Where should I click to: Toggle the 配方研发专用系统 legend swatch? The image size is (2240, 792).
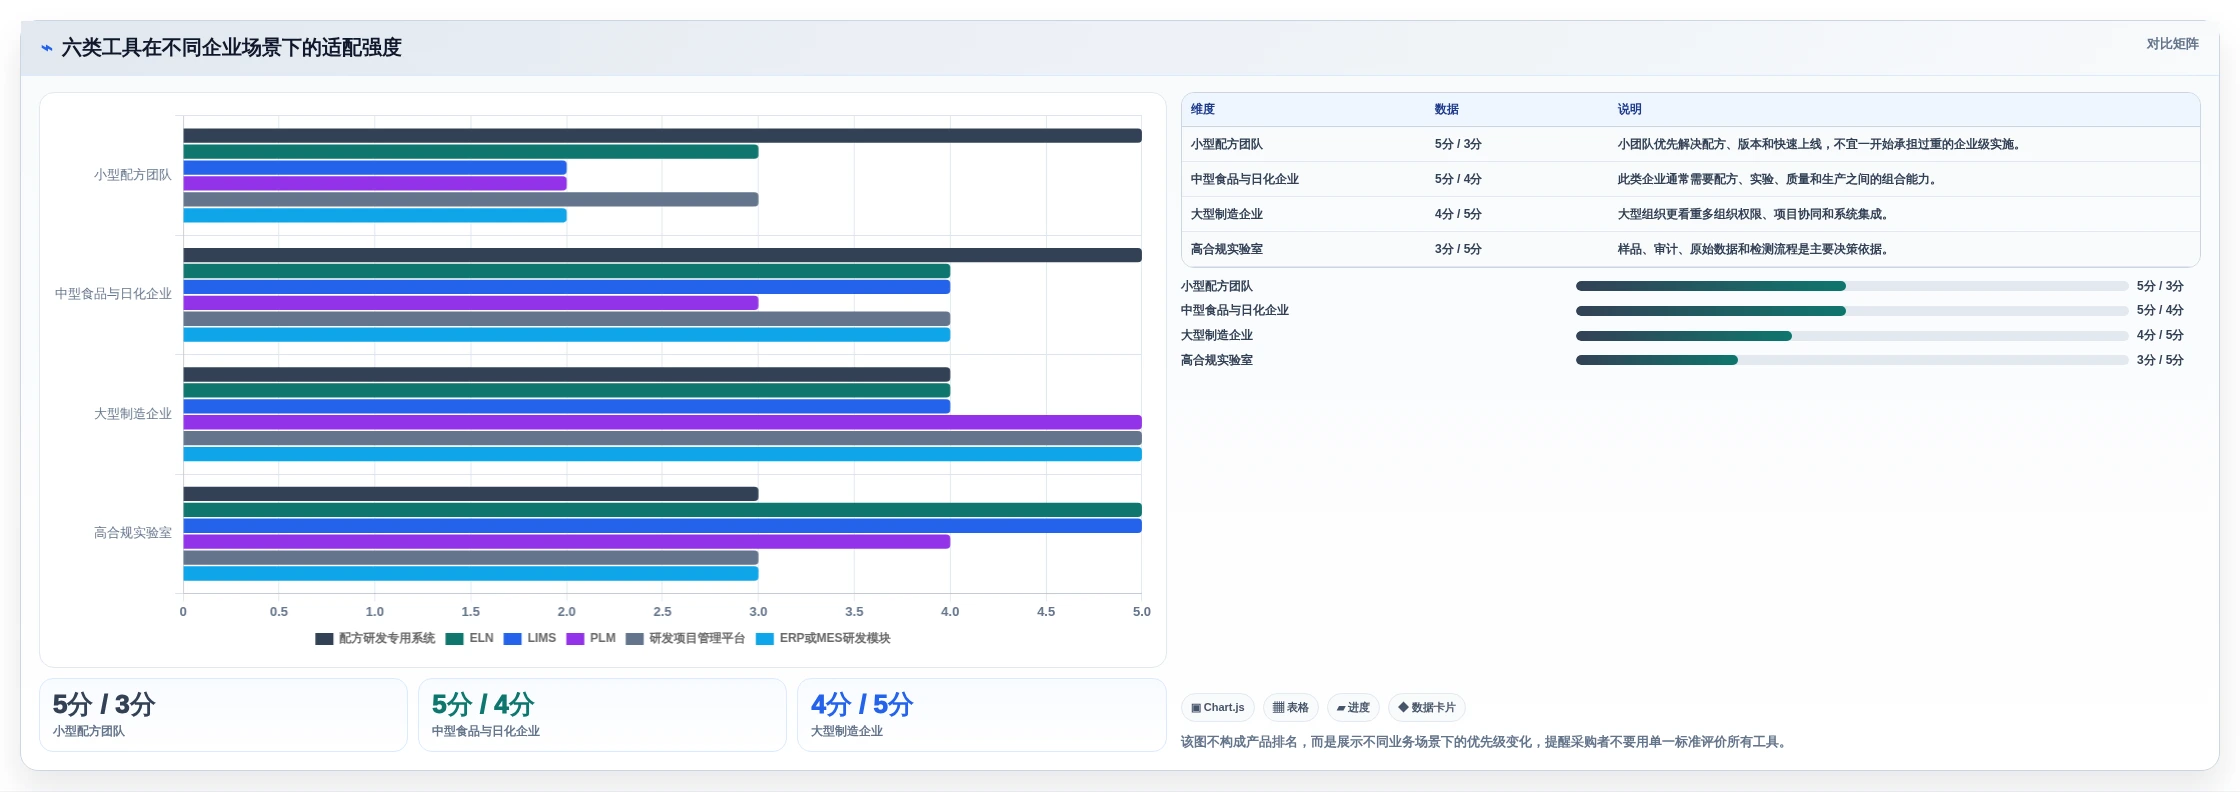pyautogui.click(x=324, y=639)
